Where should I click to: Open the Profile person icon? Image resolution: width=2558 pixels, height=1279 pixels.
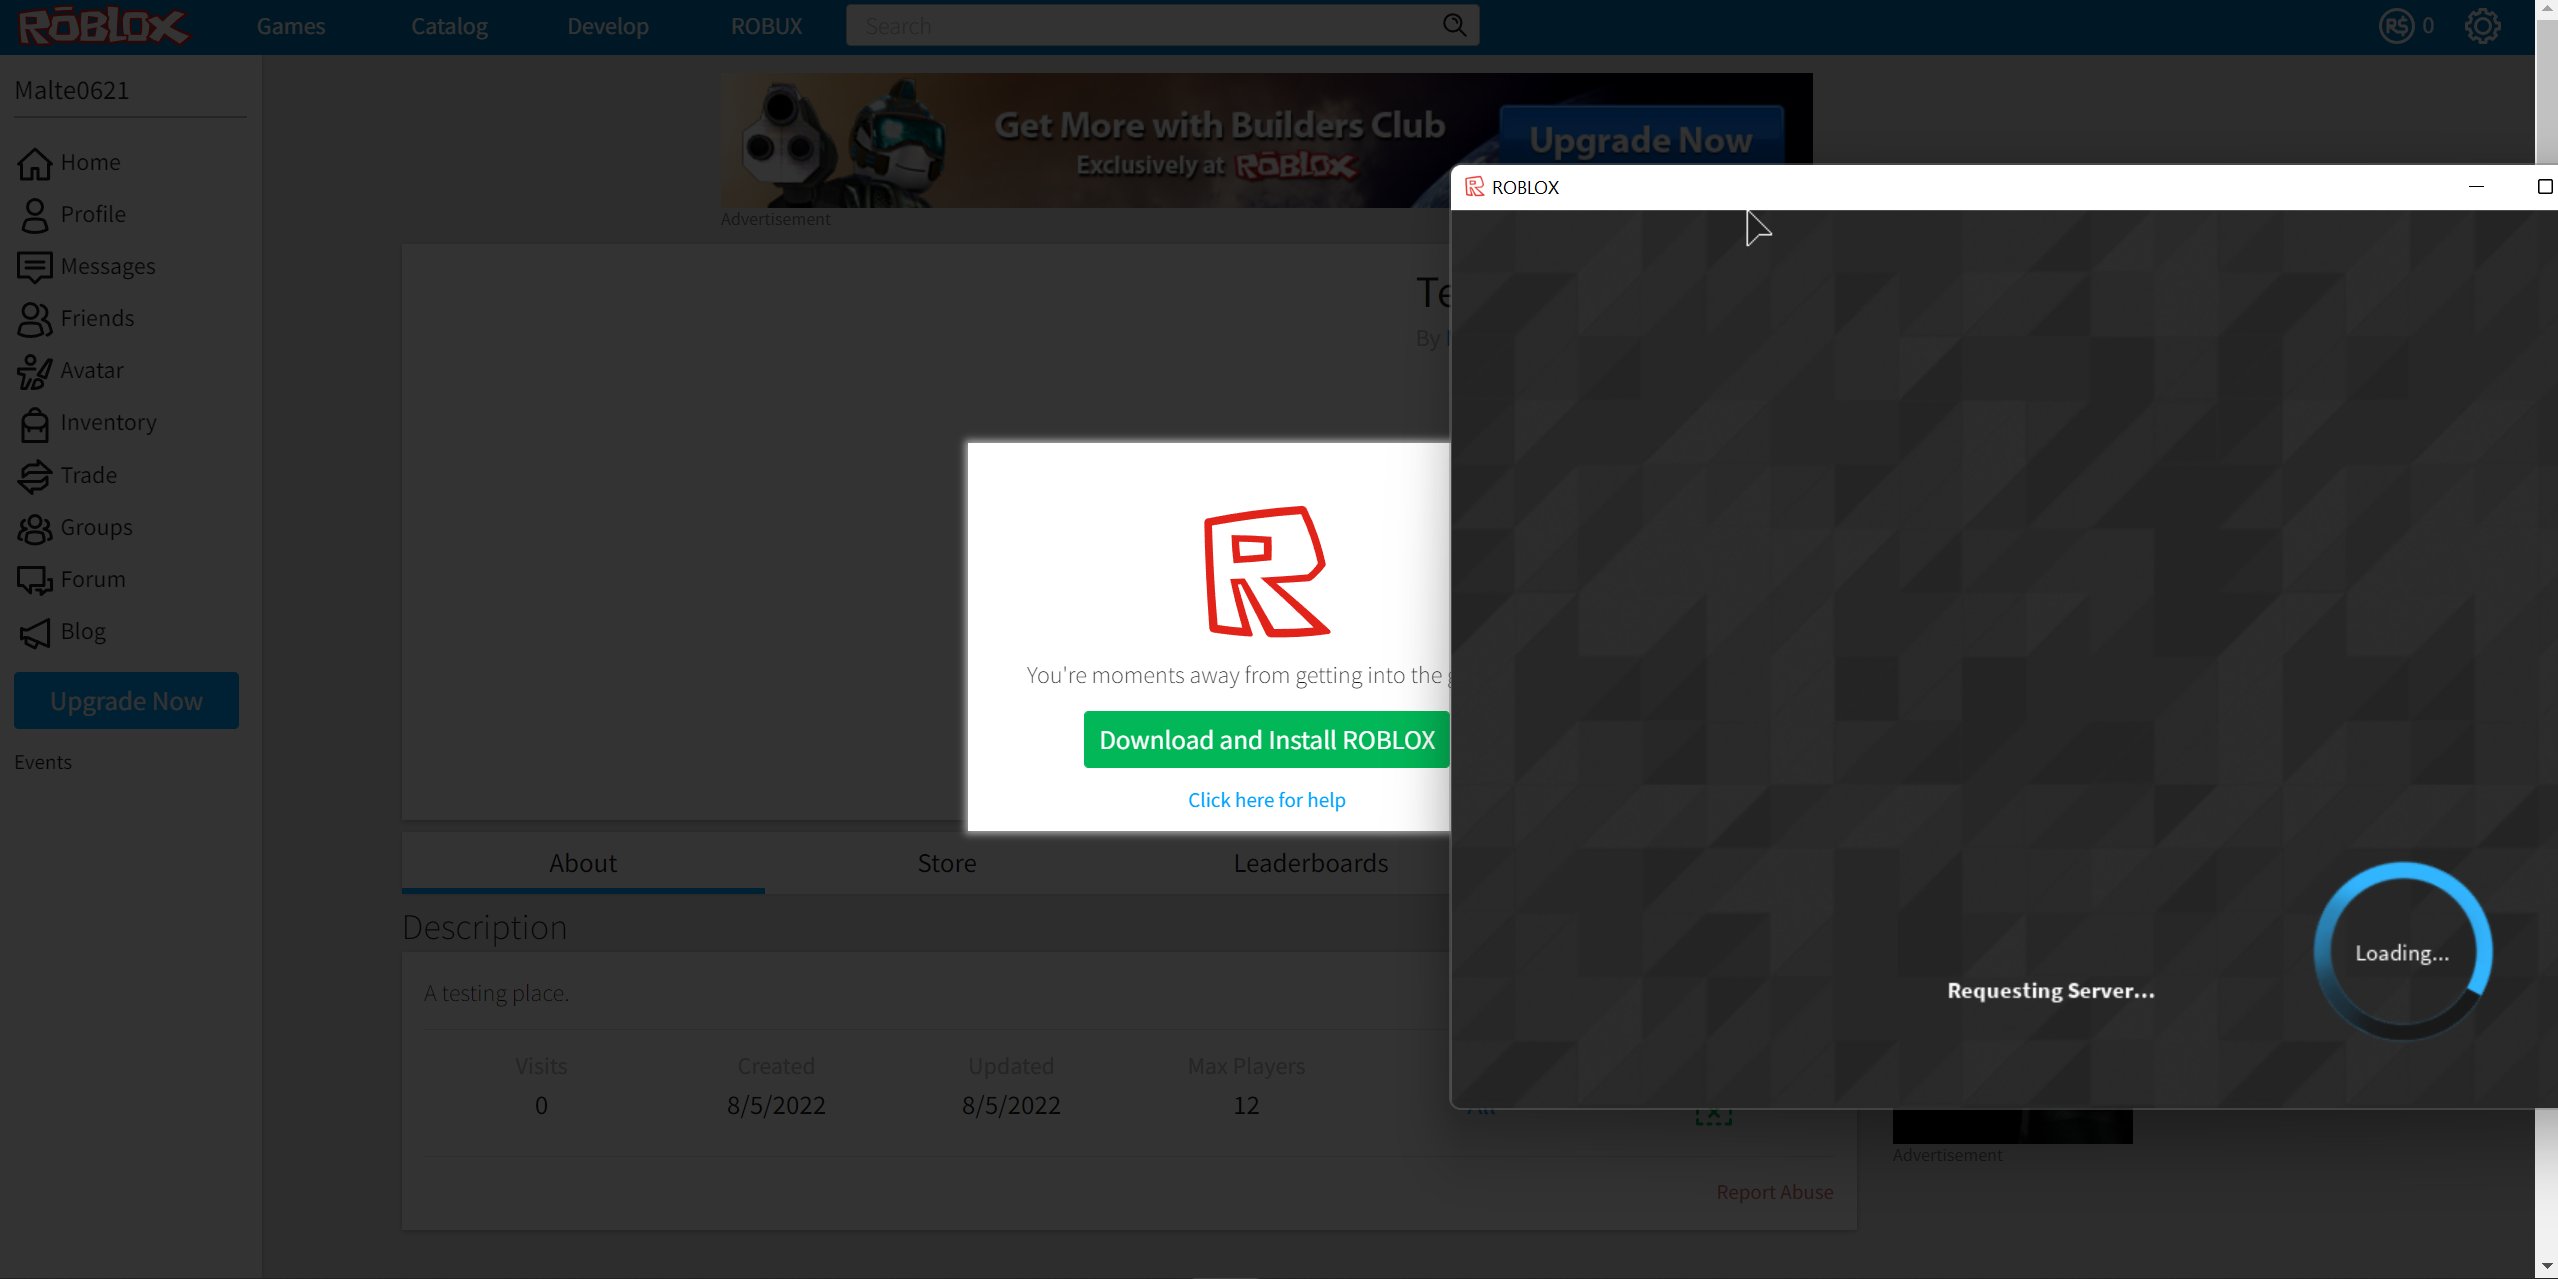point(35,215)
